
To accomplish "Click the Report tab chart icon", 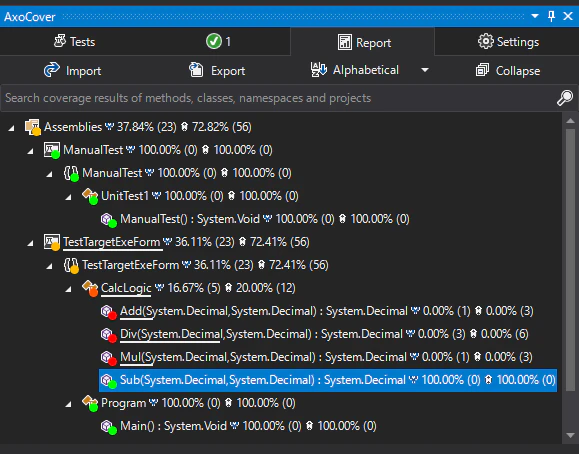I will (345, 42).
